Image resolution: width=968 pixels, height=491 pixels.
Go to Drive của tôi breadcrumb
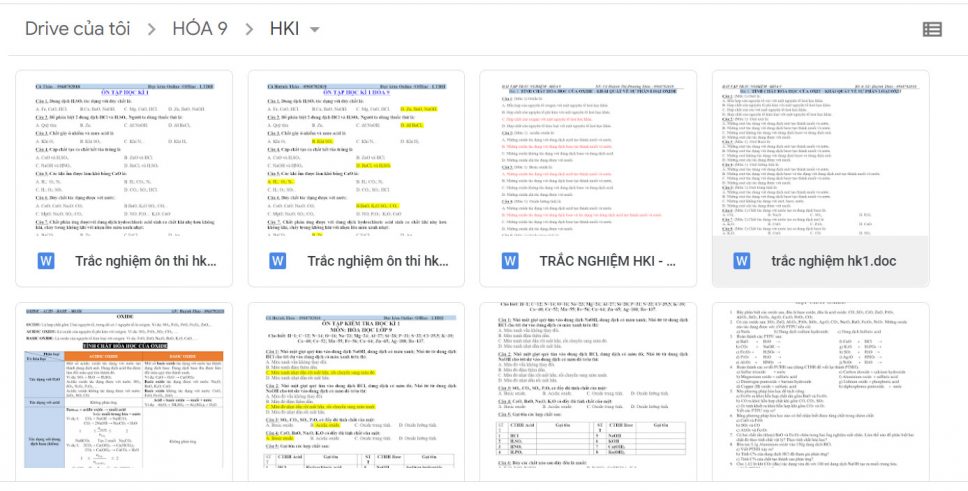78,29
